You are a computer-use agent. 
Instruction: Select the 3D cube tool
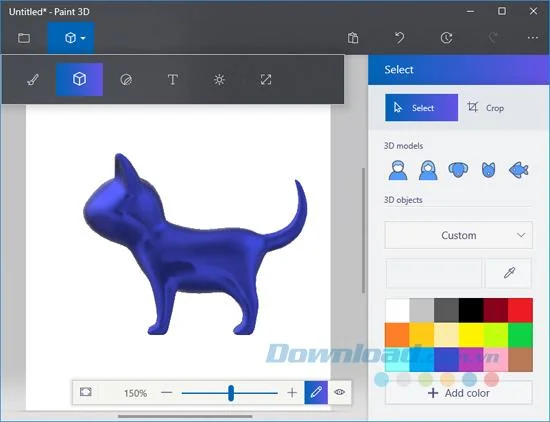click(80, 79)
